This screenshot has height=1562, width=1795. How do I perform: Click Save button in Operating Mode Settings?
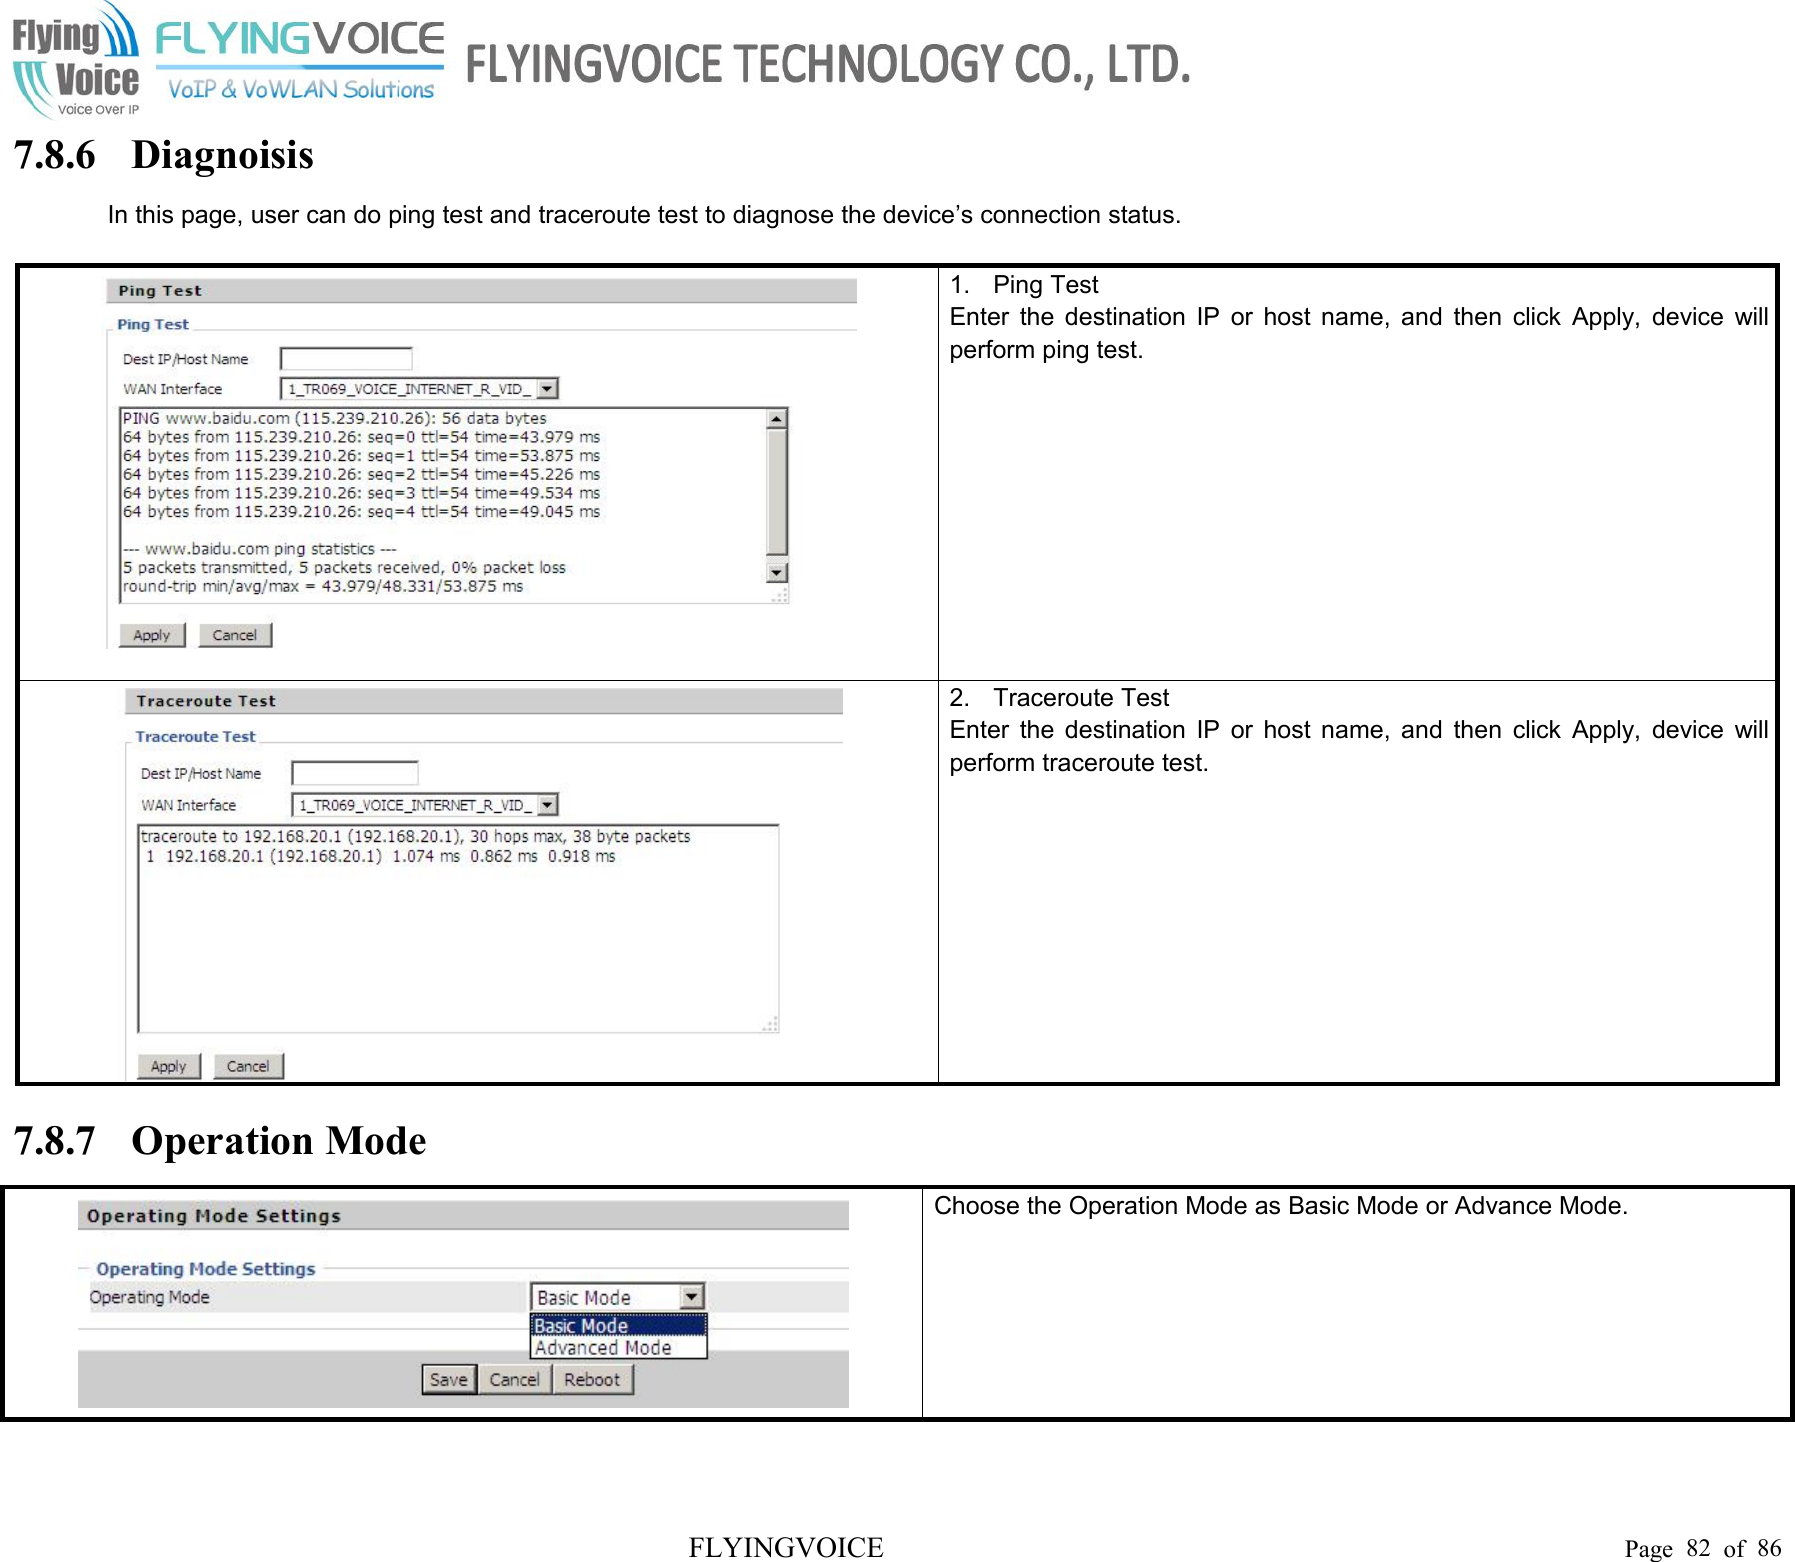449,1379
